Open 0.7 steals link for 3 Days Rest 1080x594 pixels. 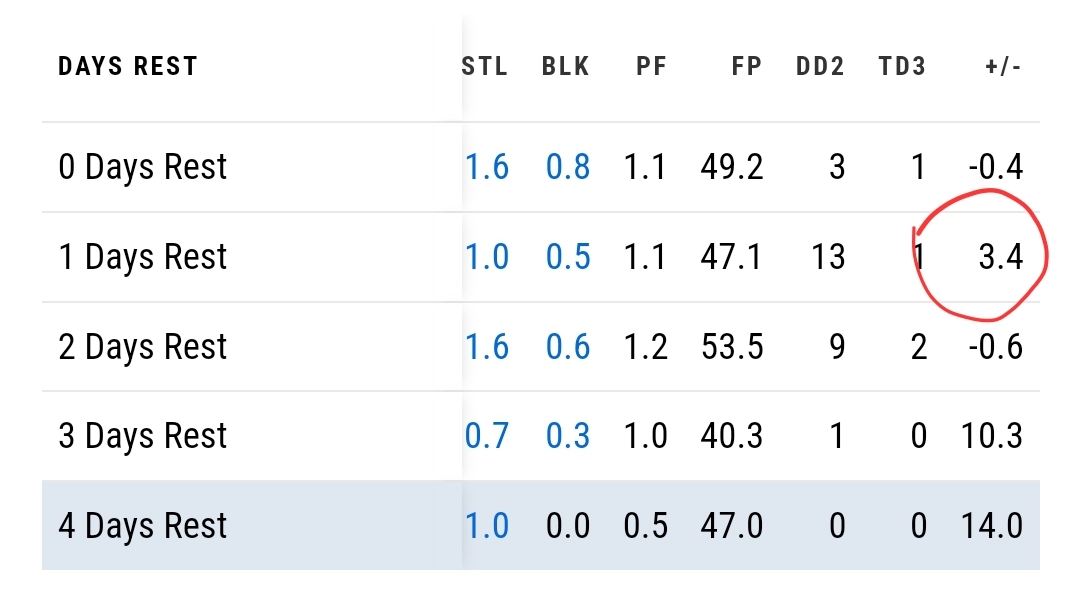[487, 436]
